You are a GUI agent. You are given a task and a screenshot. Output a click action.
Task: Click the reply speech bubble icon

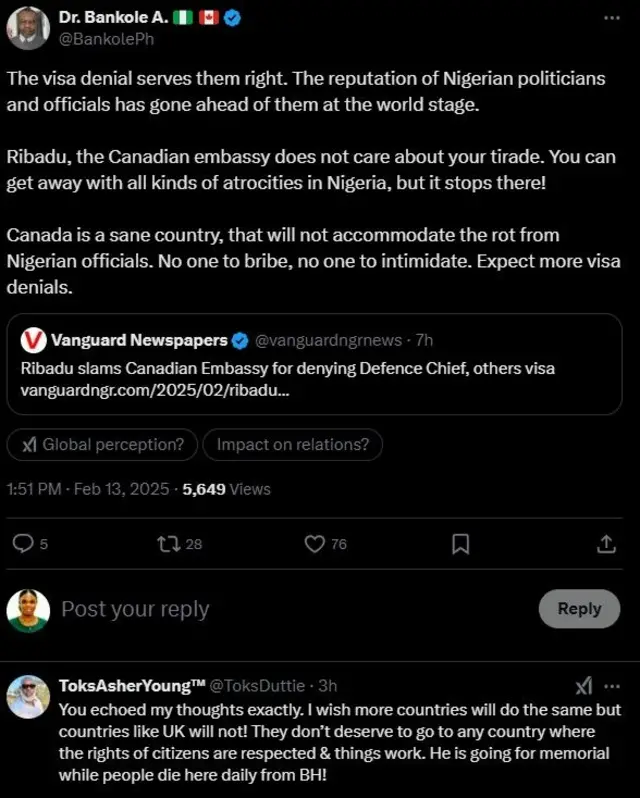coord(22,543)
